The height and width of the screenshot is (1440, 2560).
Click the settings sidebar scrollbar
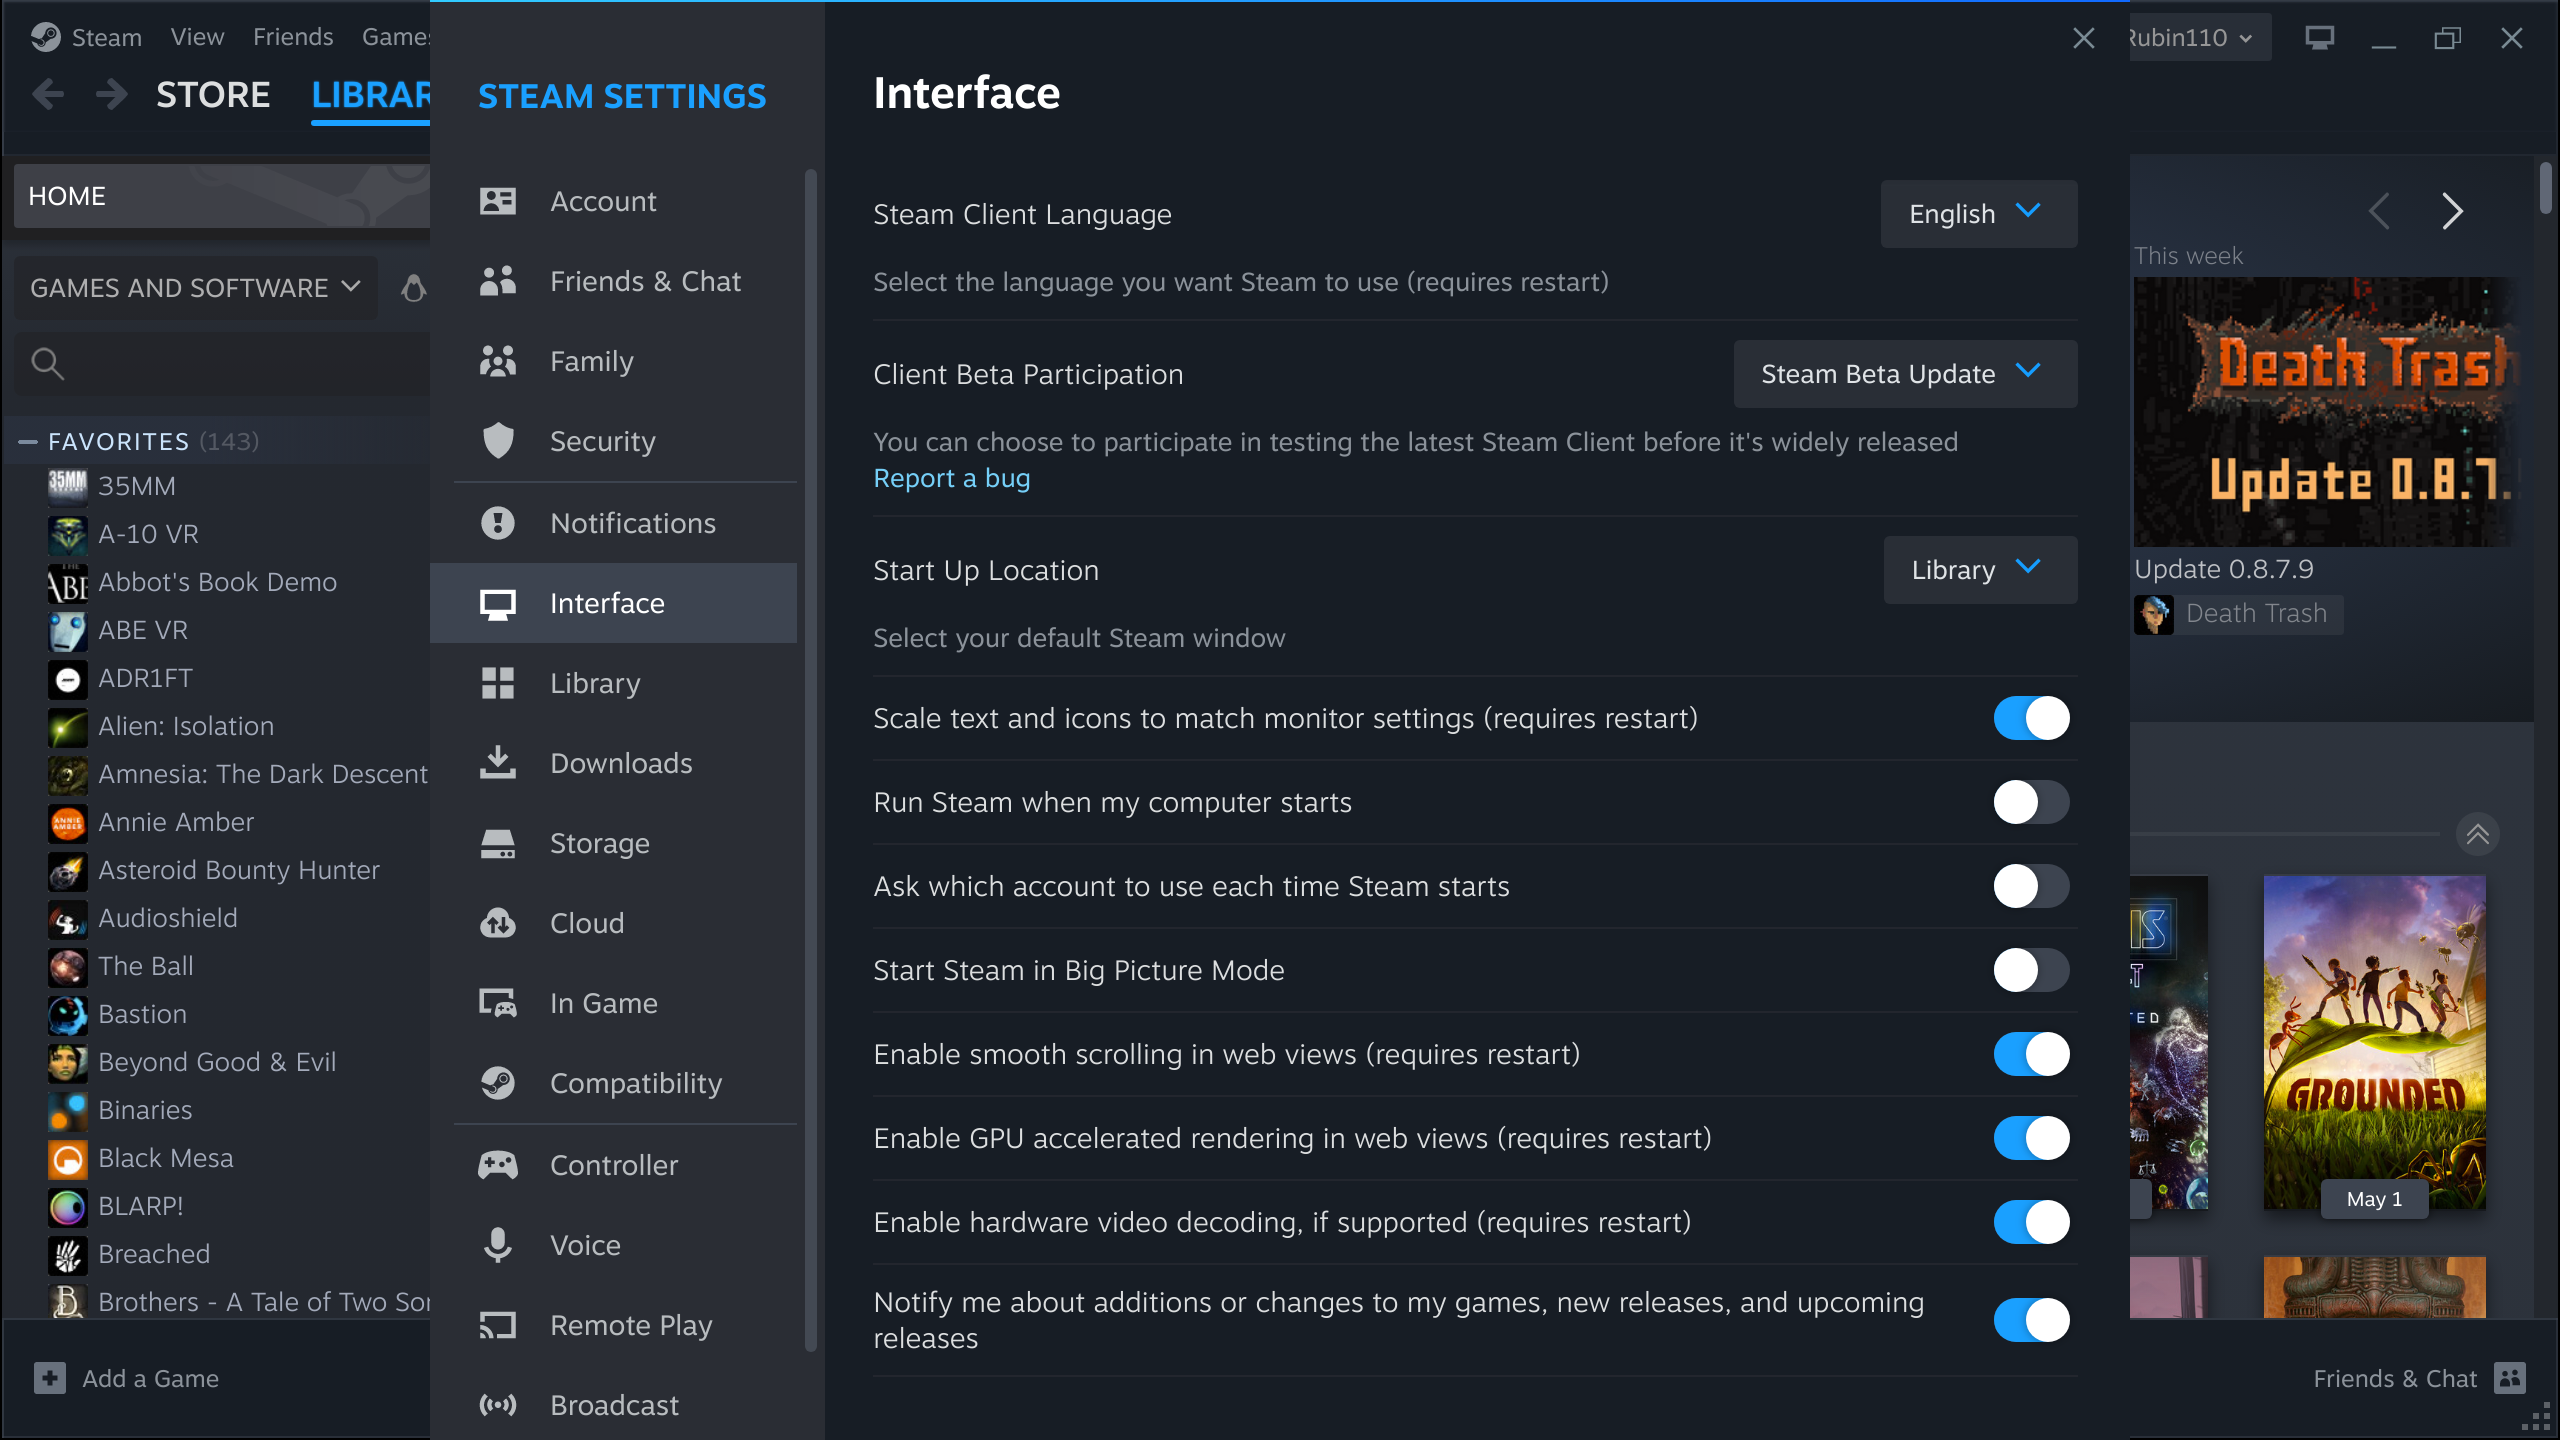(810, 760)
